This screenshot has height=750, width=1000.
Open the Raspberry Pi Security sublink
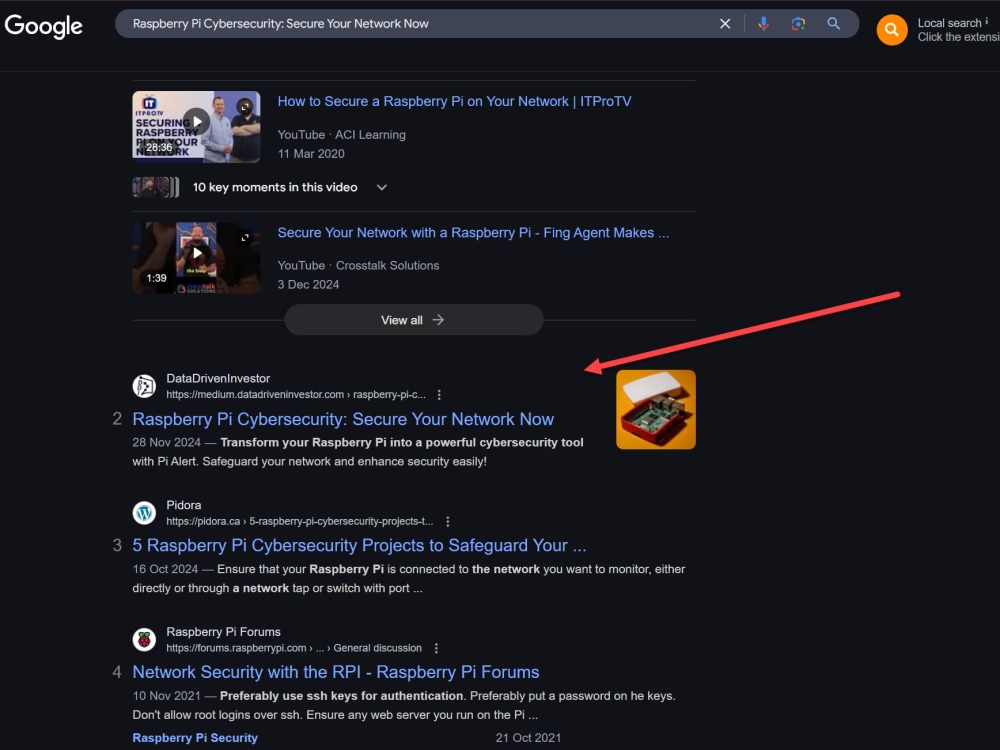(195, 738)
